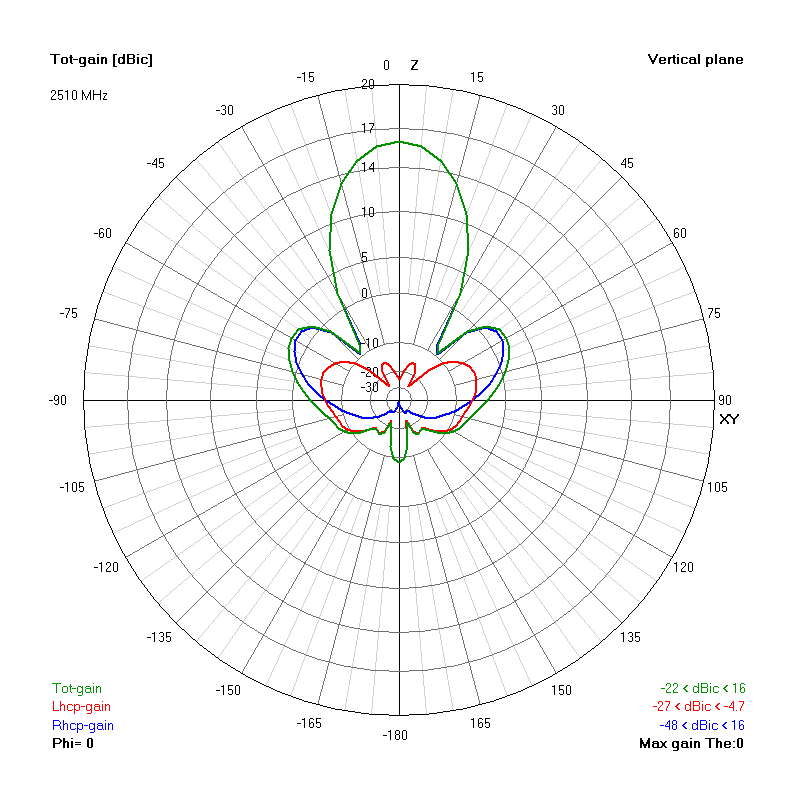Select the positive "120" angle label

(x=683, y=567)
